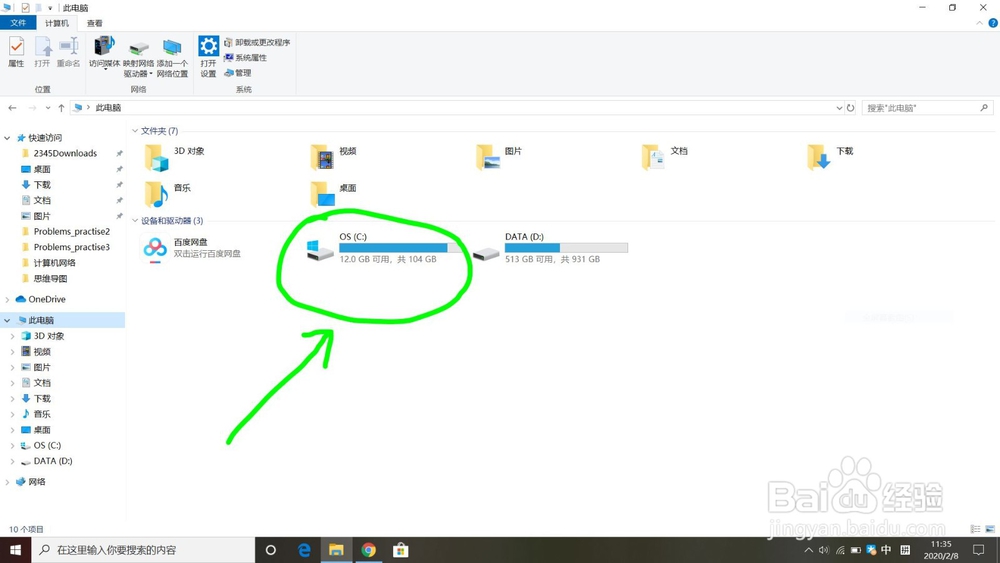
Task: Expand OneDrive in the sidebar
Action: (x=7, y=299)
